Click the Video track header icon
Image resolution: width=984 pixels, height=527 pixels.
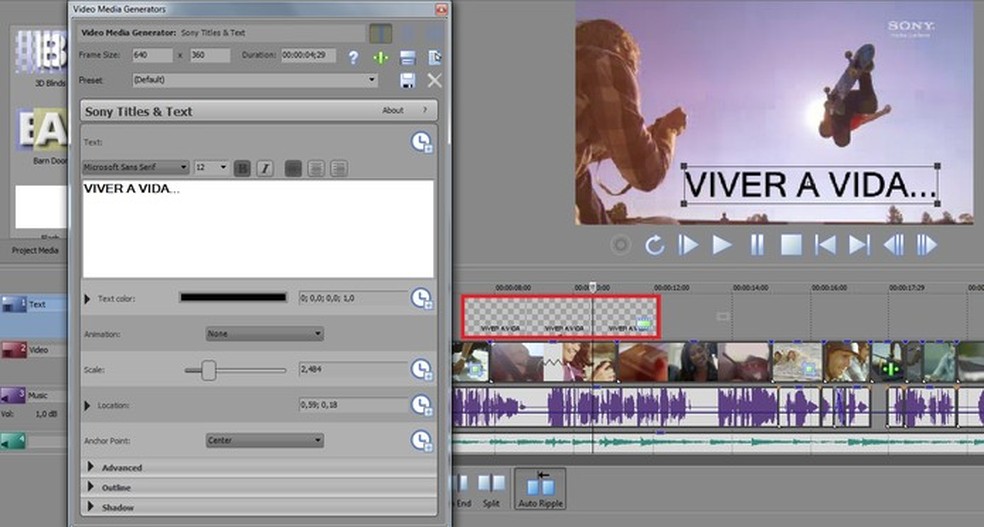coord(13,350)
